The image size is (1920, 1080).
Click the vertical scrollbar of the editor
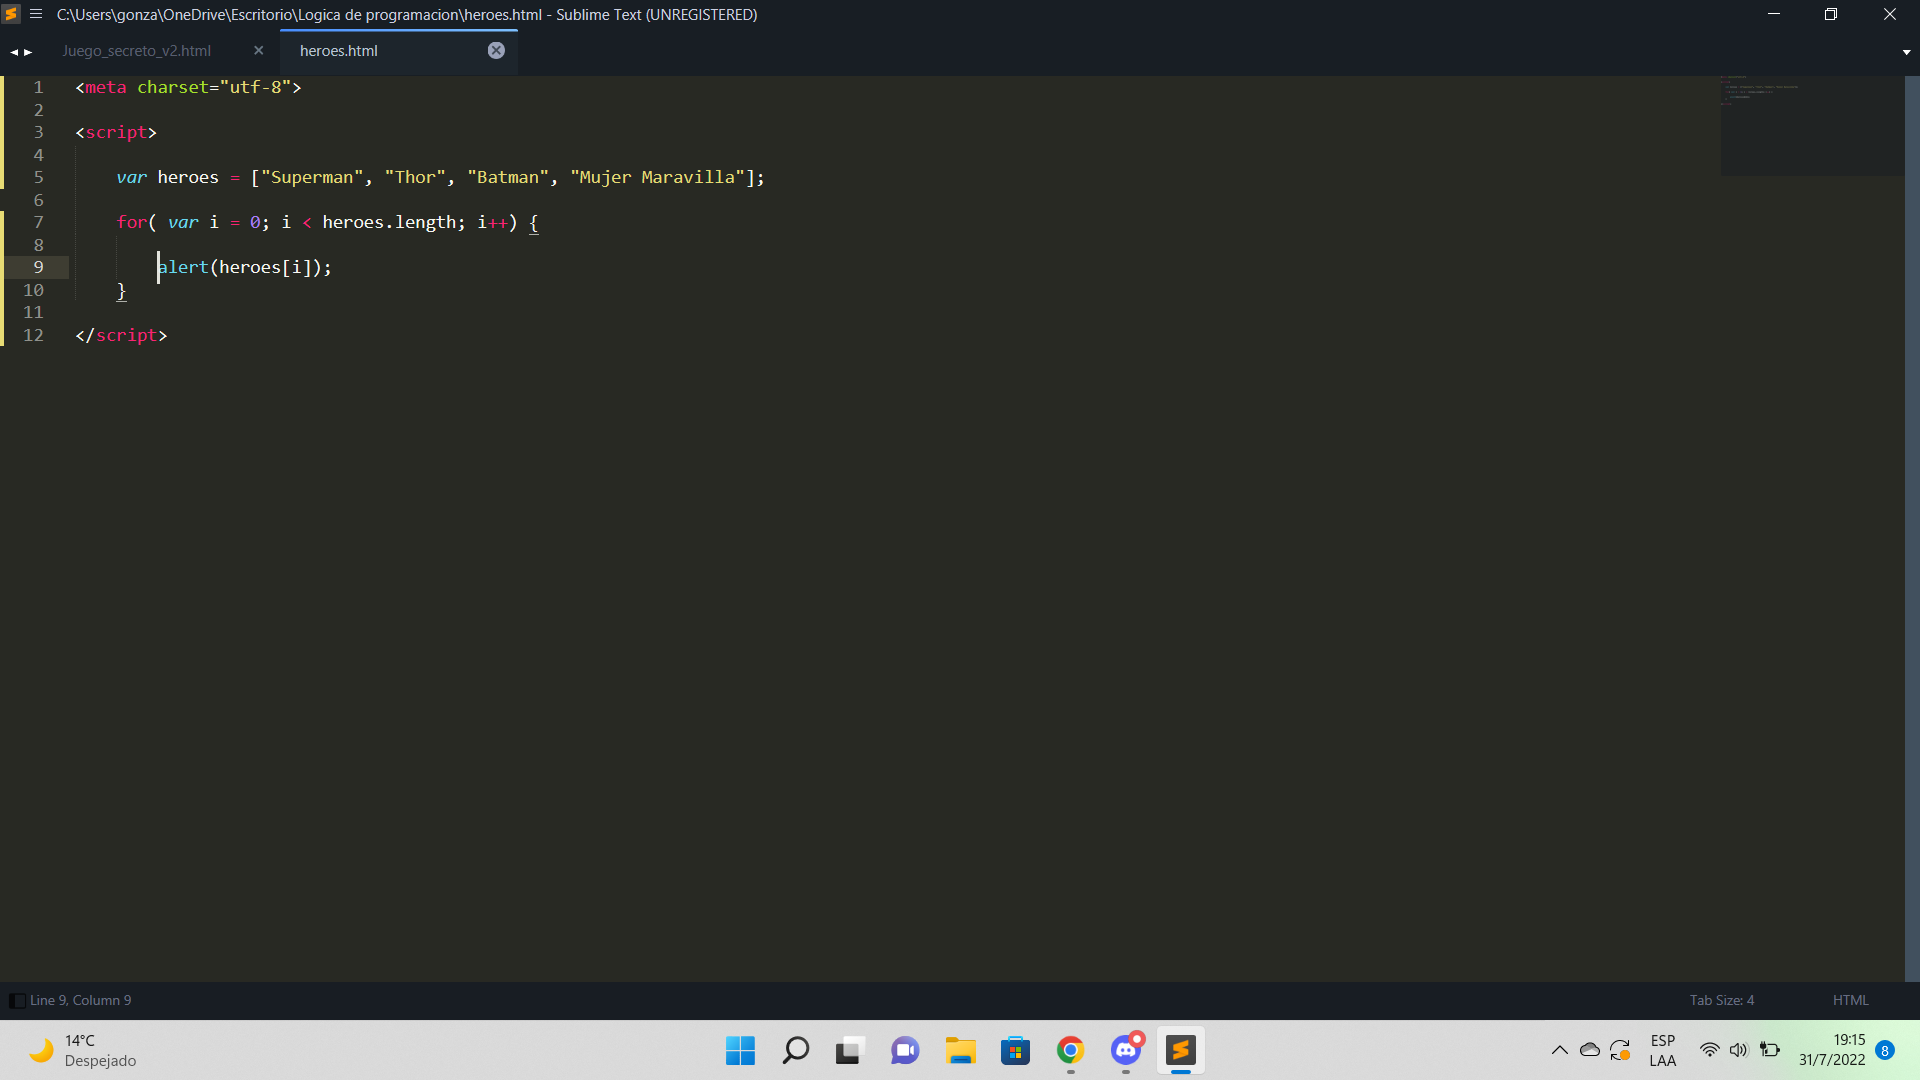[x=1912, y=528]
